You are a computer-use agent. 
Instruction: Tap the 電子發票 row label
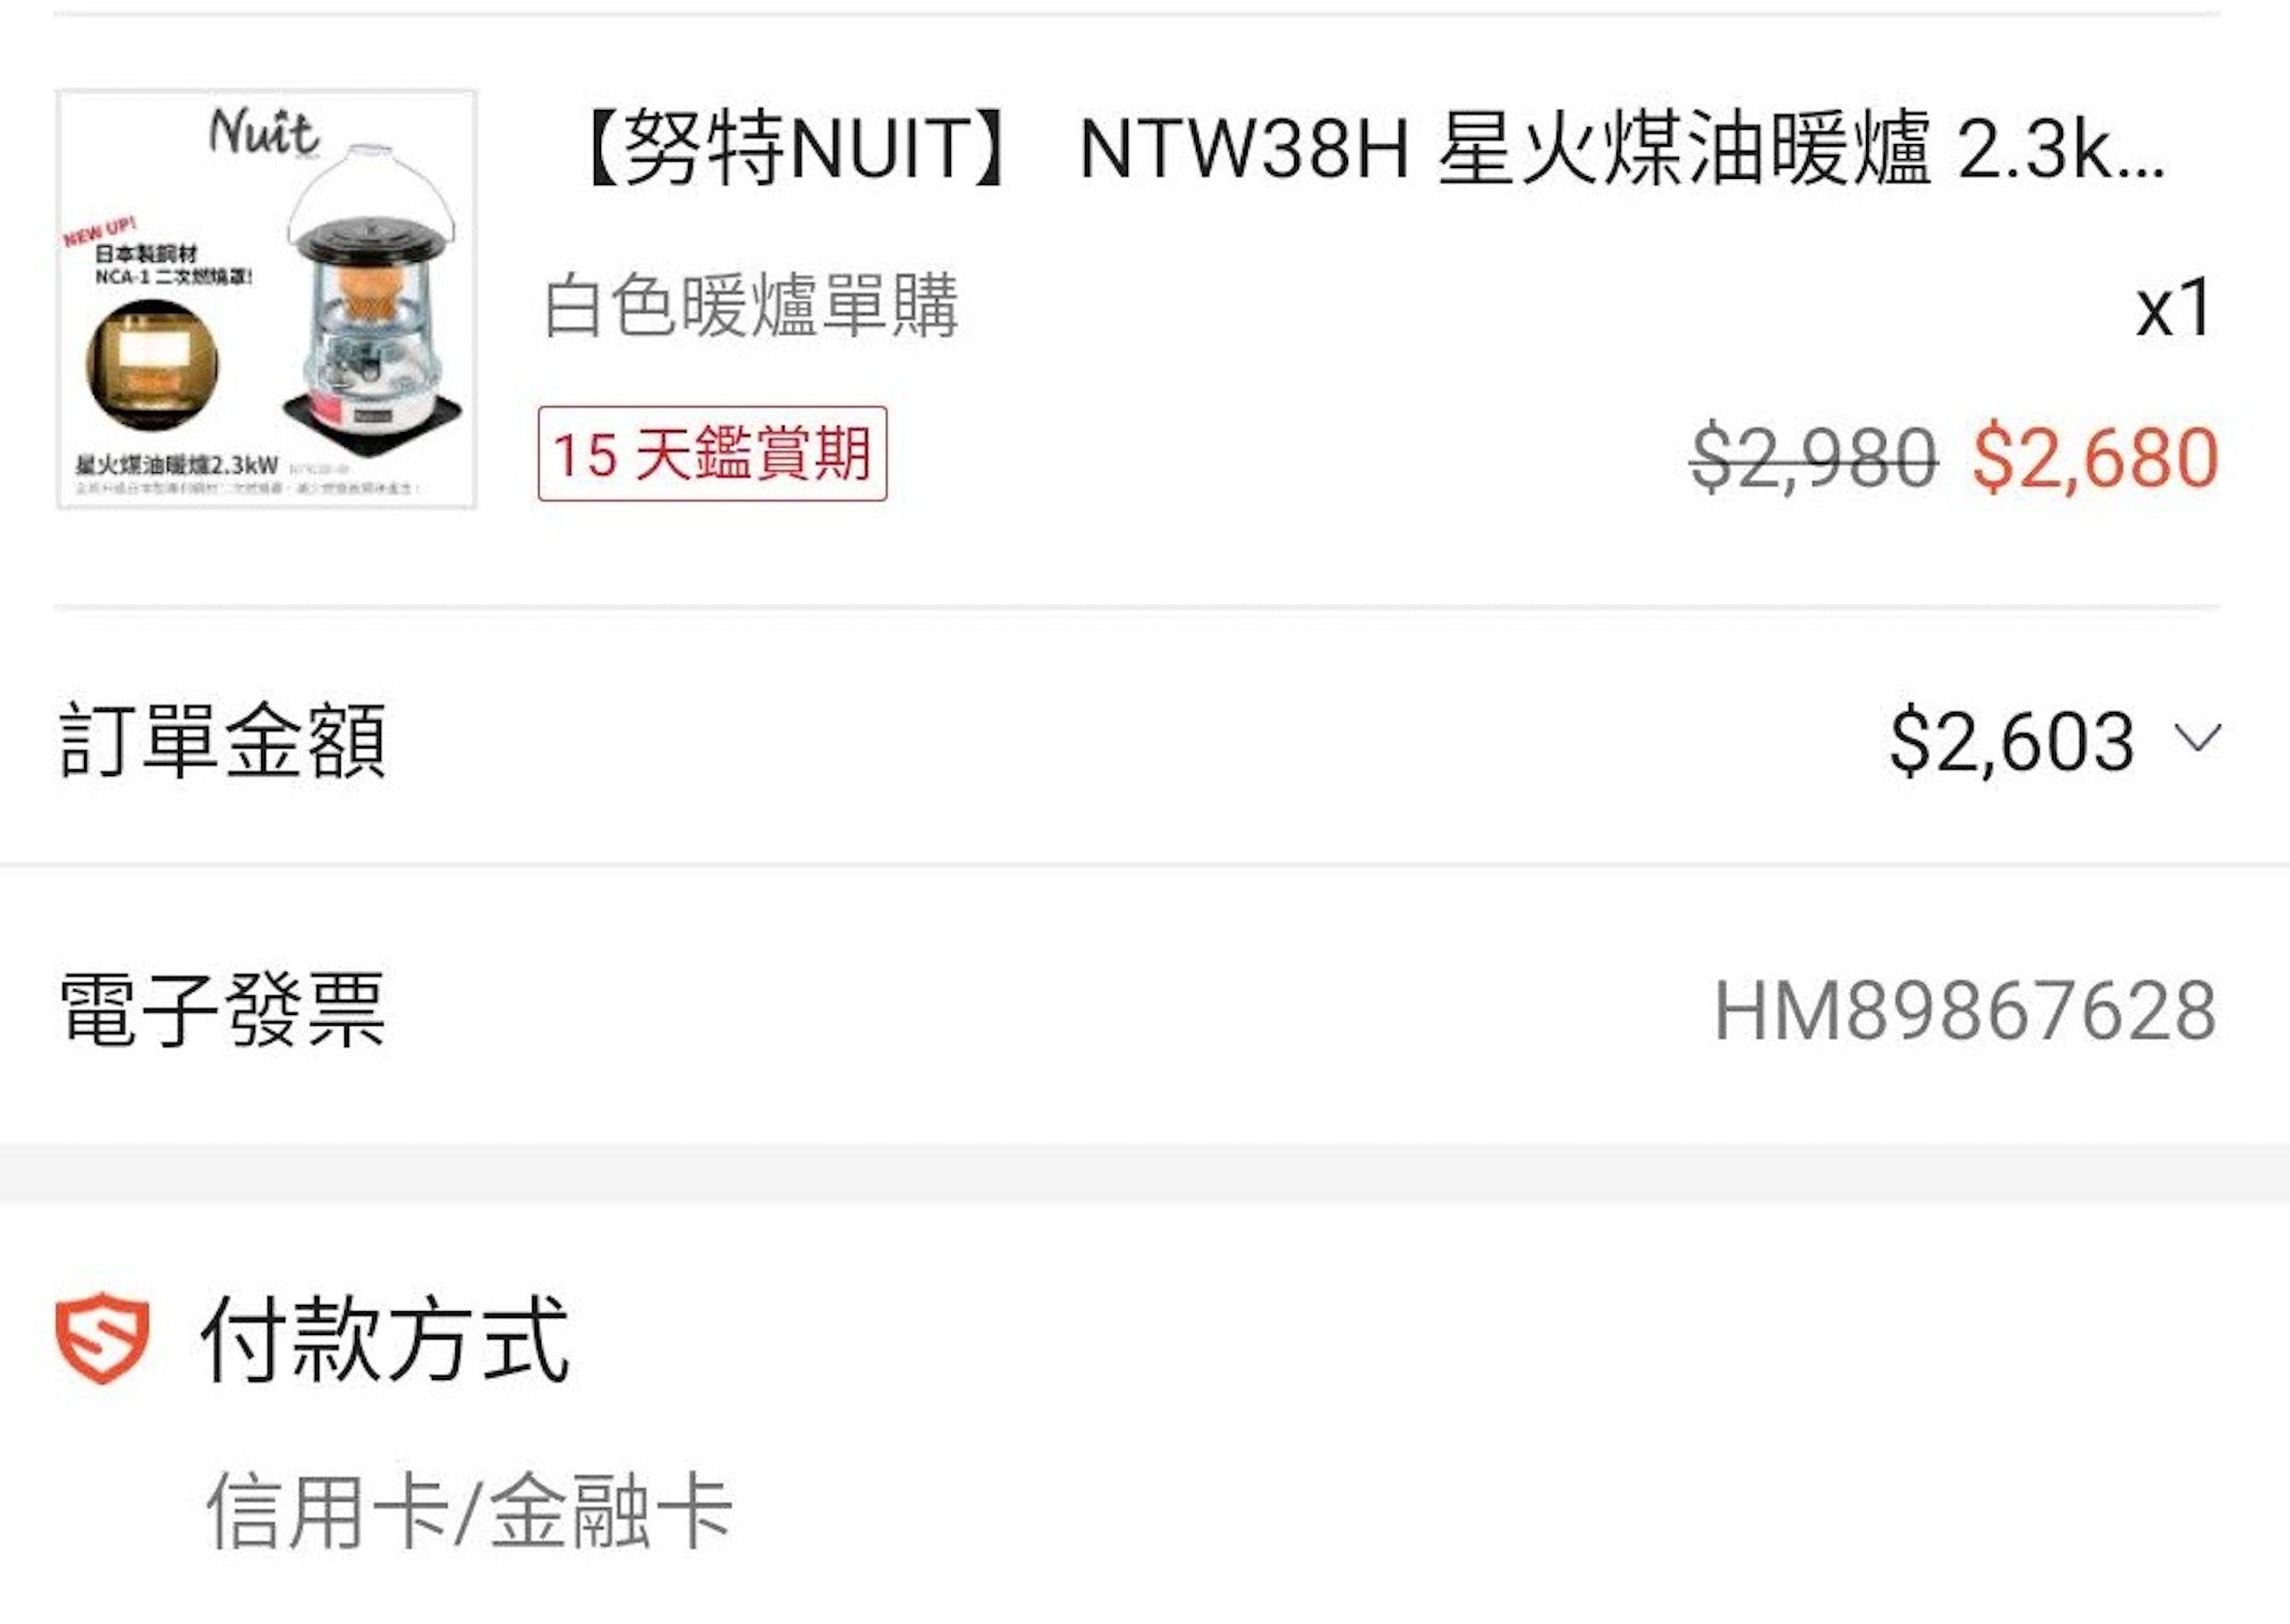tap(222, 1011)
